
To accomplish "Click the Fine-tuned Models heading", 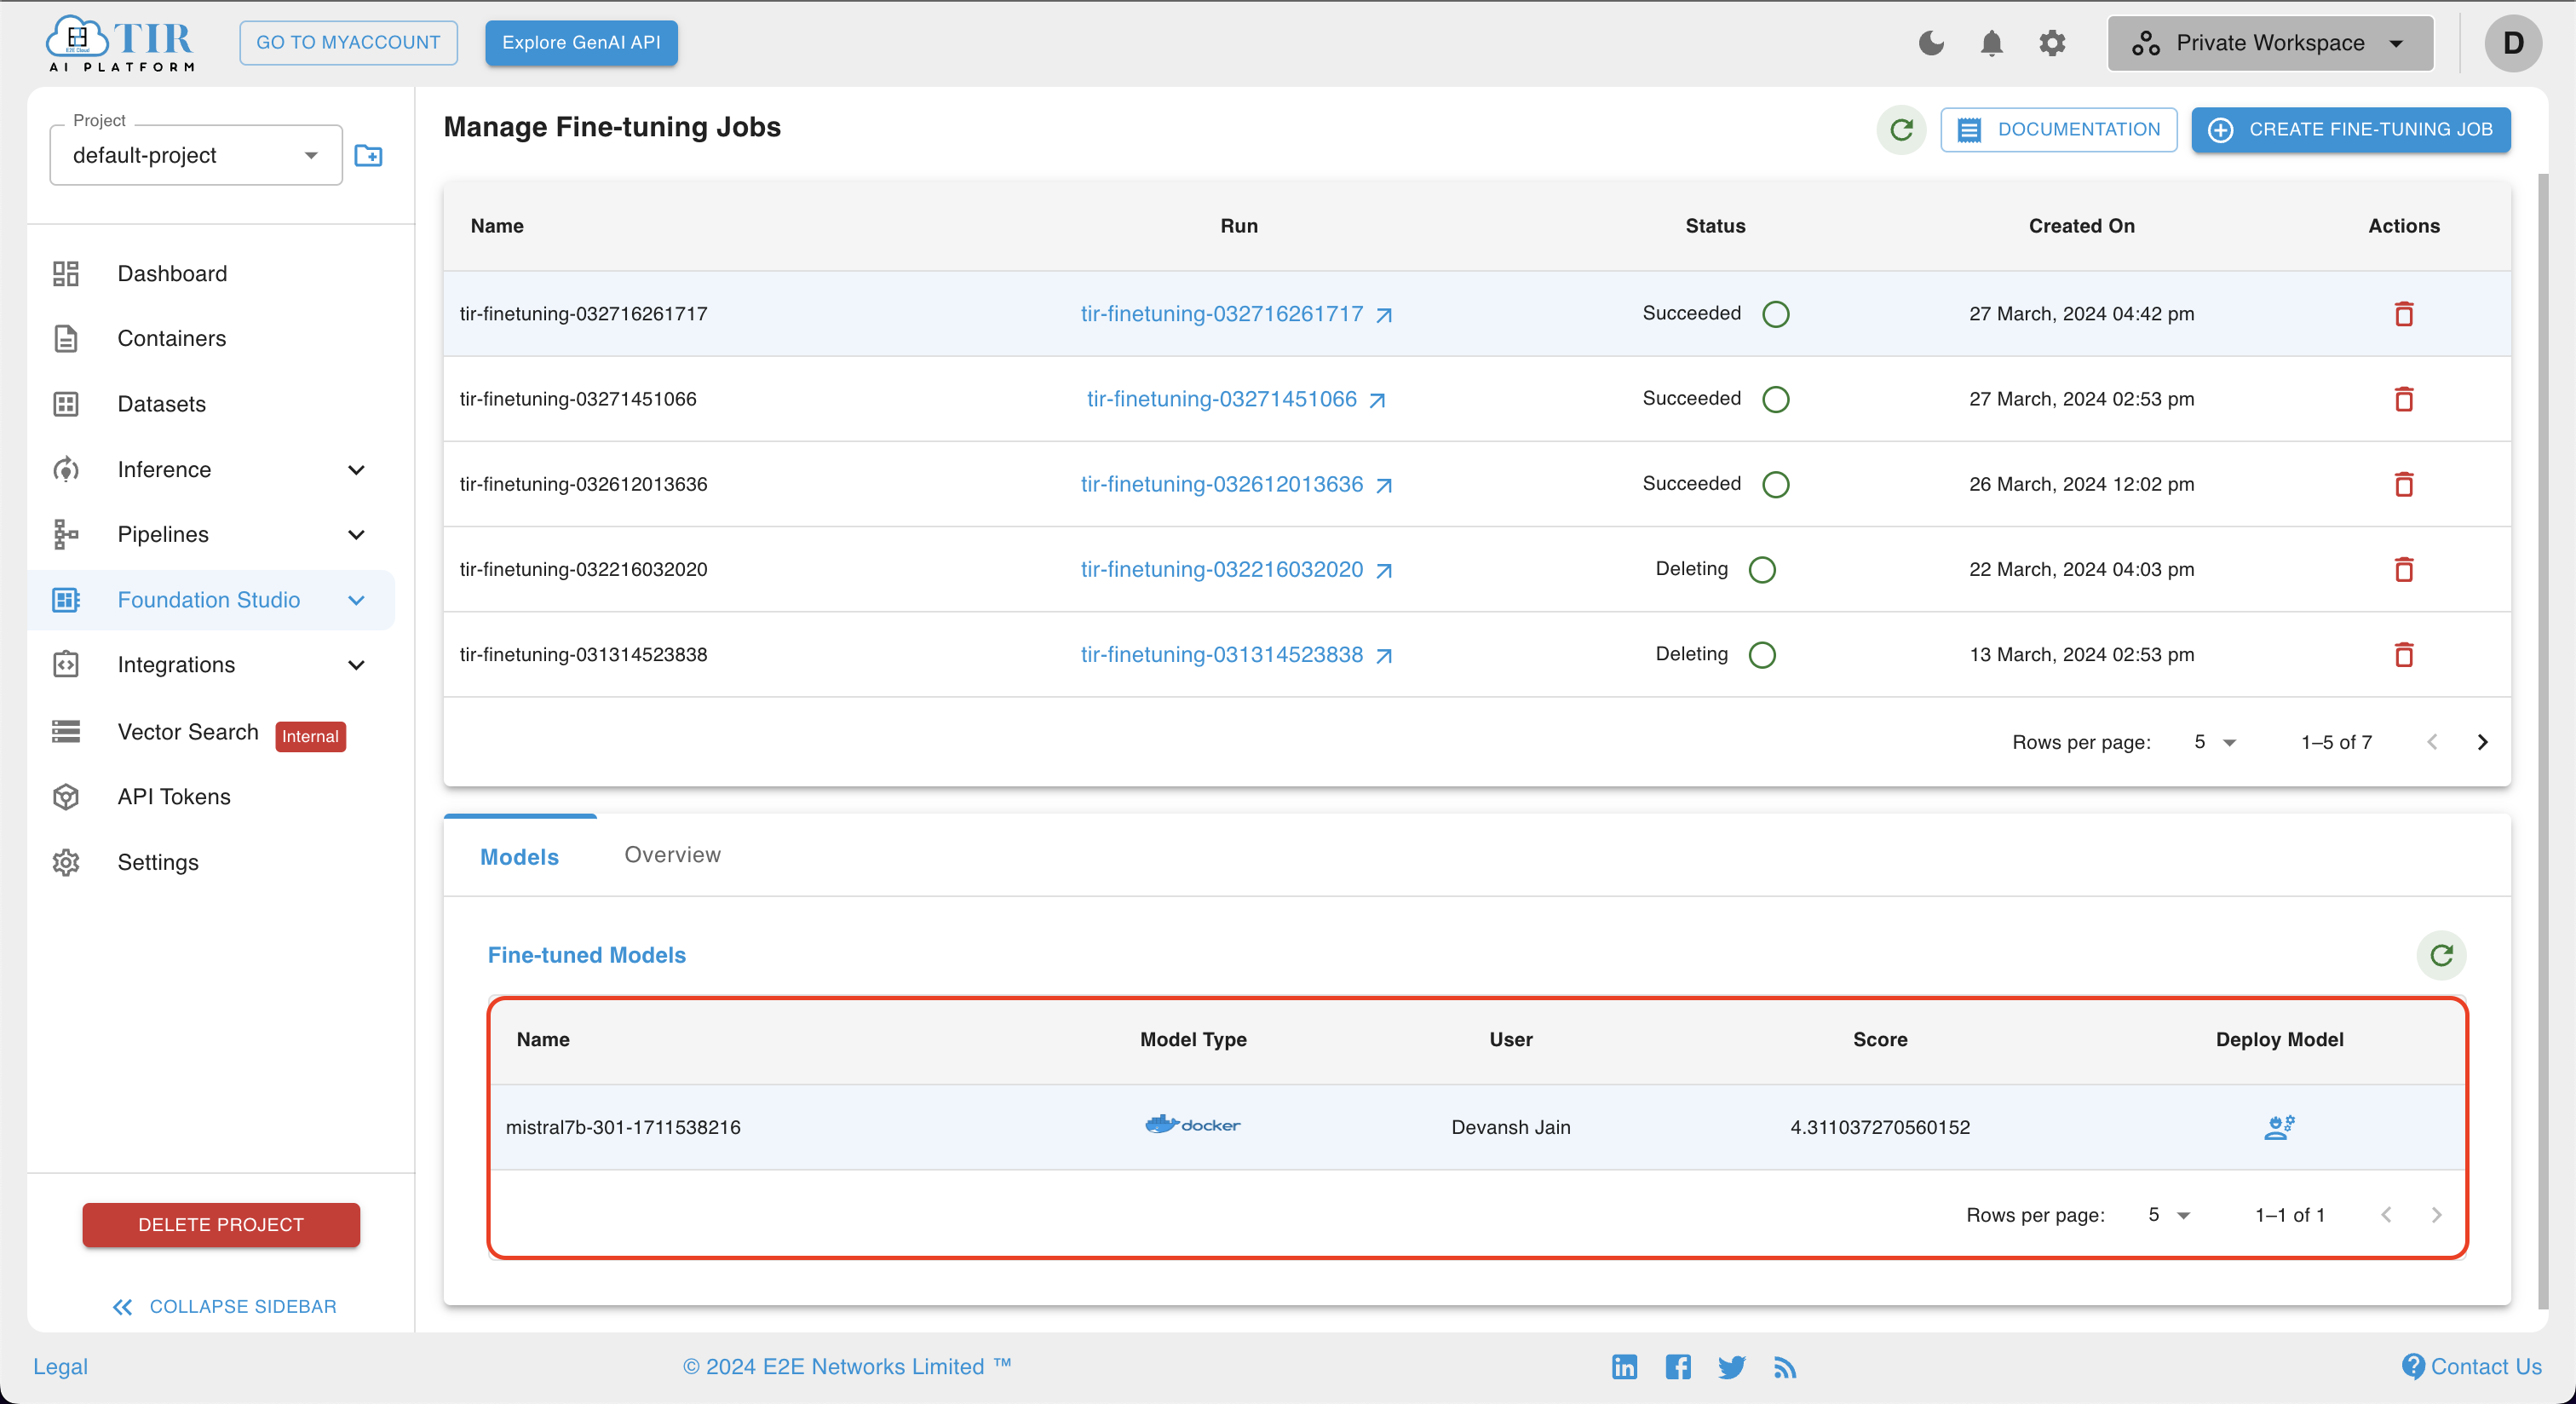I will click(586, 955).
